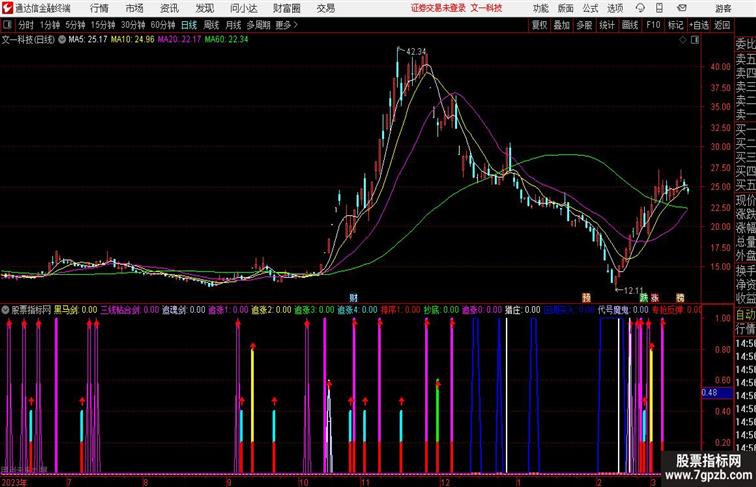
Task: Switch to 5分钟 period tab
Action: (75, 25)
